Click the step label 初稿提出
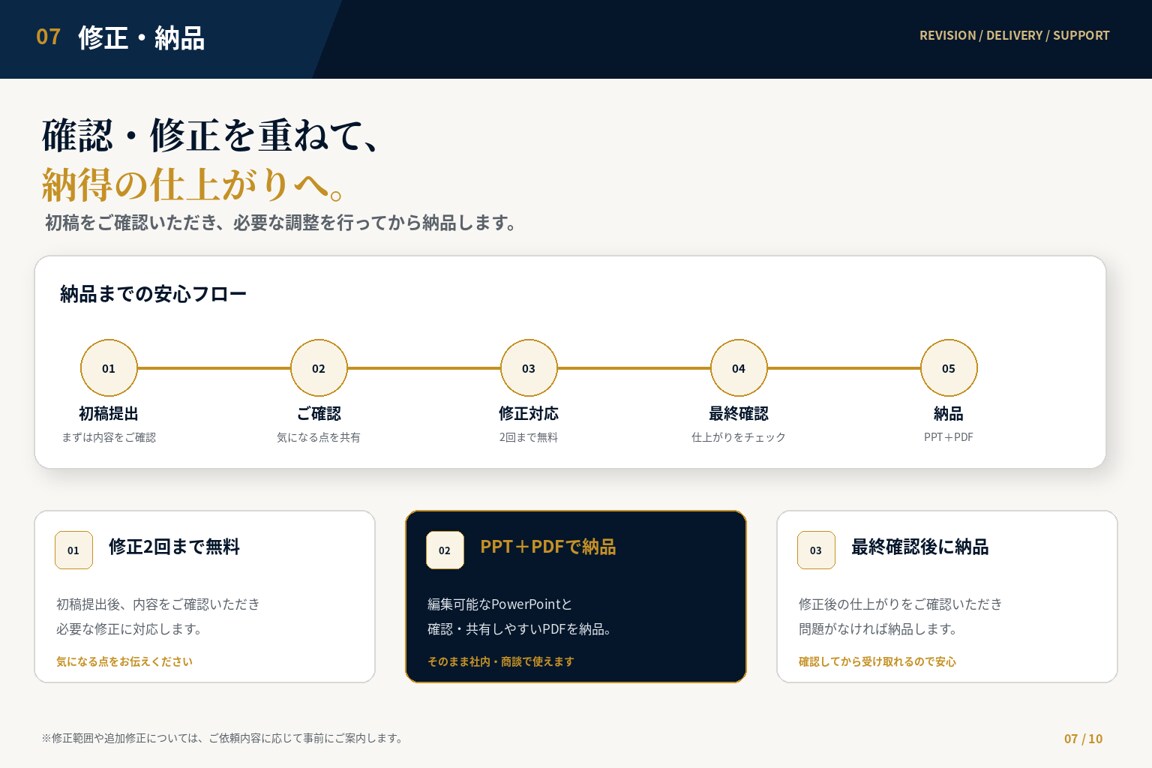 click(x=109, y=414)
